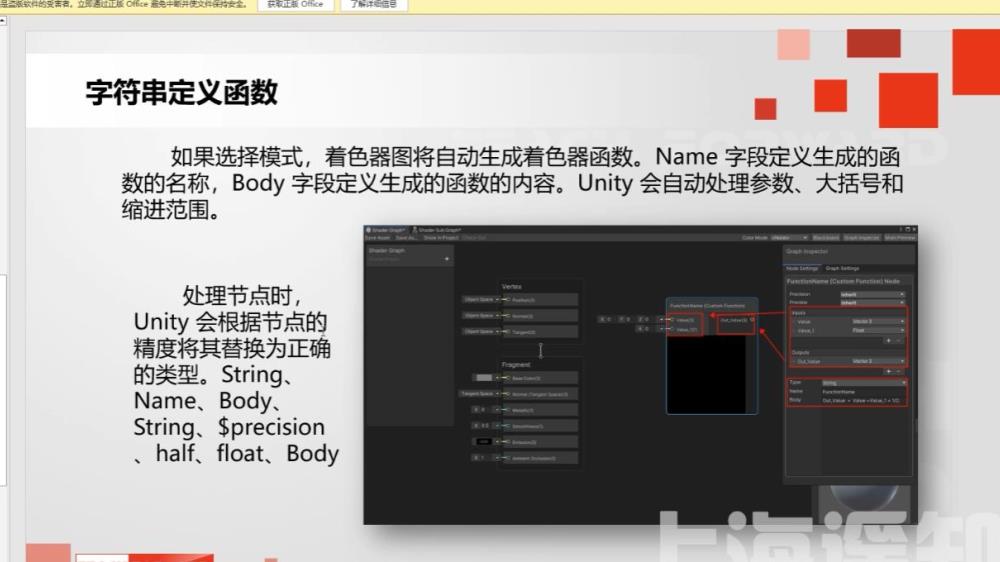Open Tangent Space dropdown beside Normal
Image resolution: width=1000 pixels, height=562 pixels.
[x=478, y=394]
